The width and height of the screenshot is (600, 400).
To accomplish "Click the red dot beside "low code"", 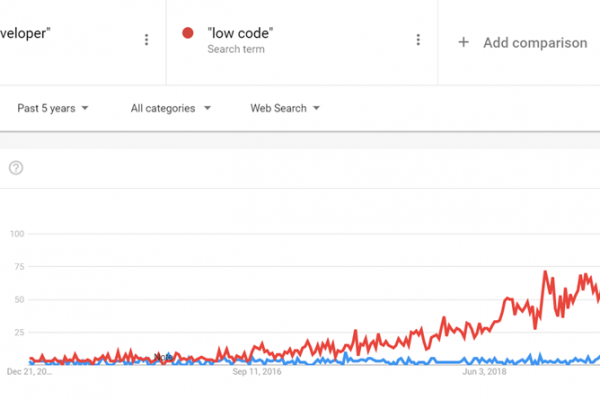I will click(188, 33).
